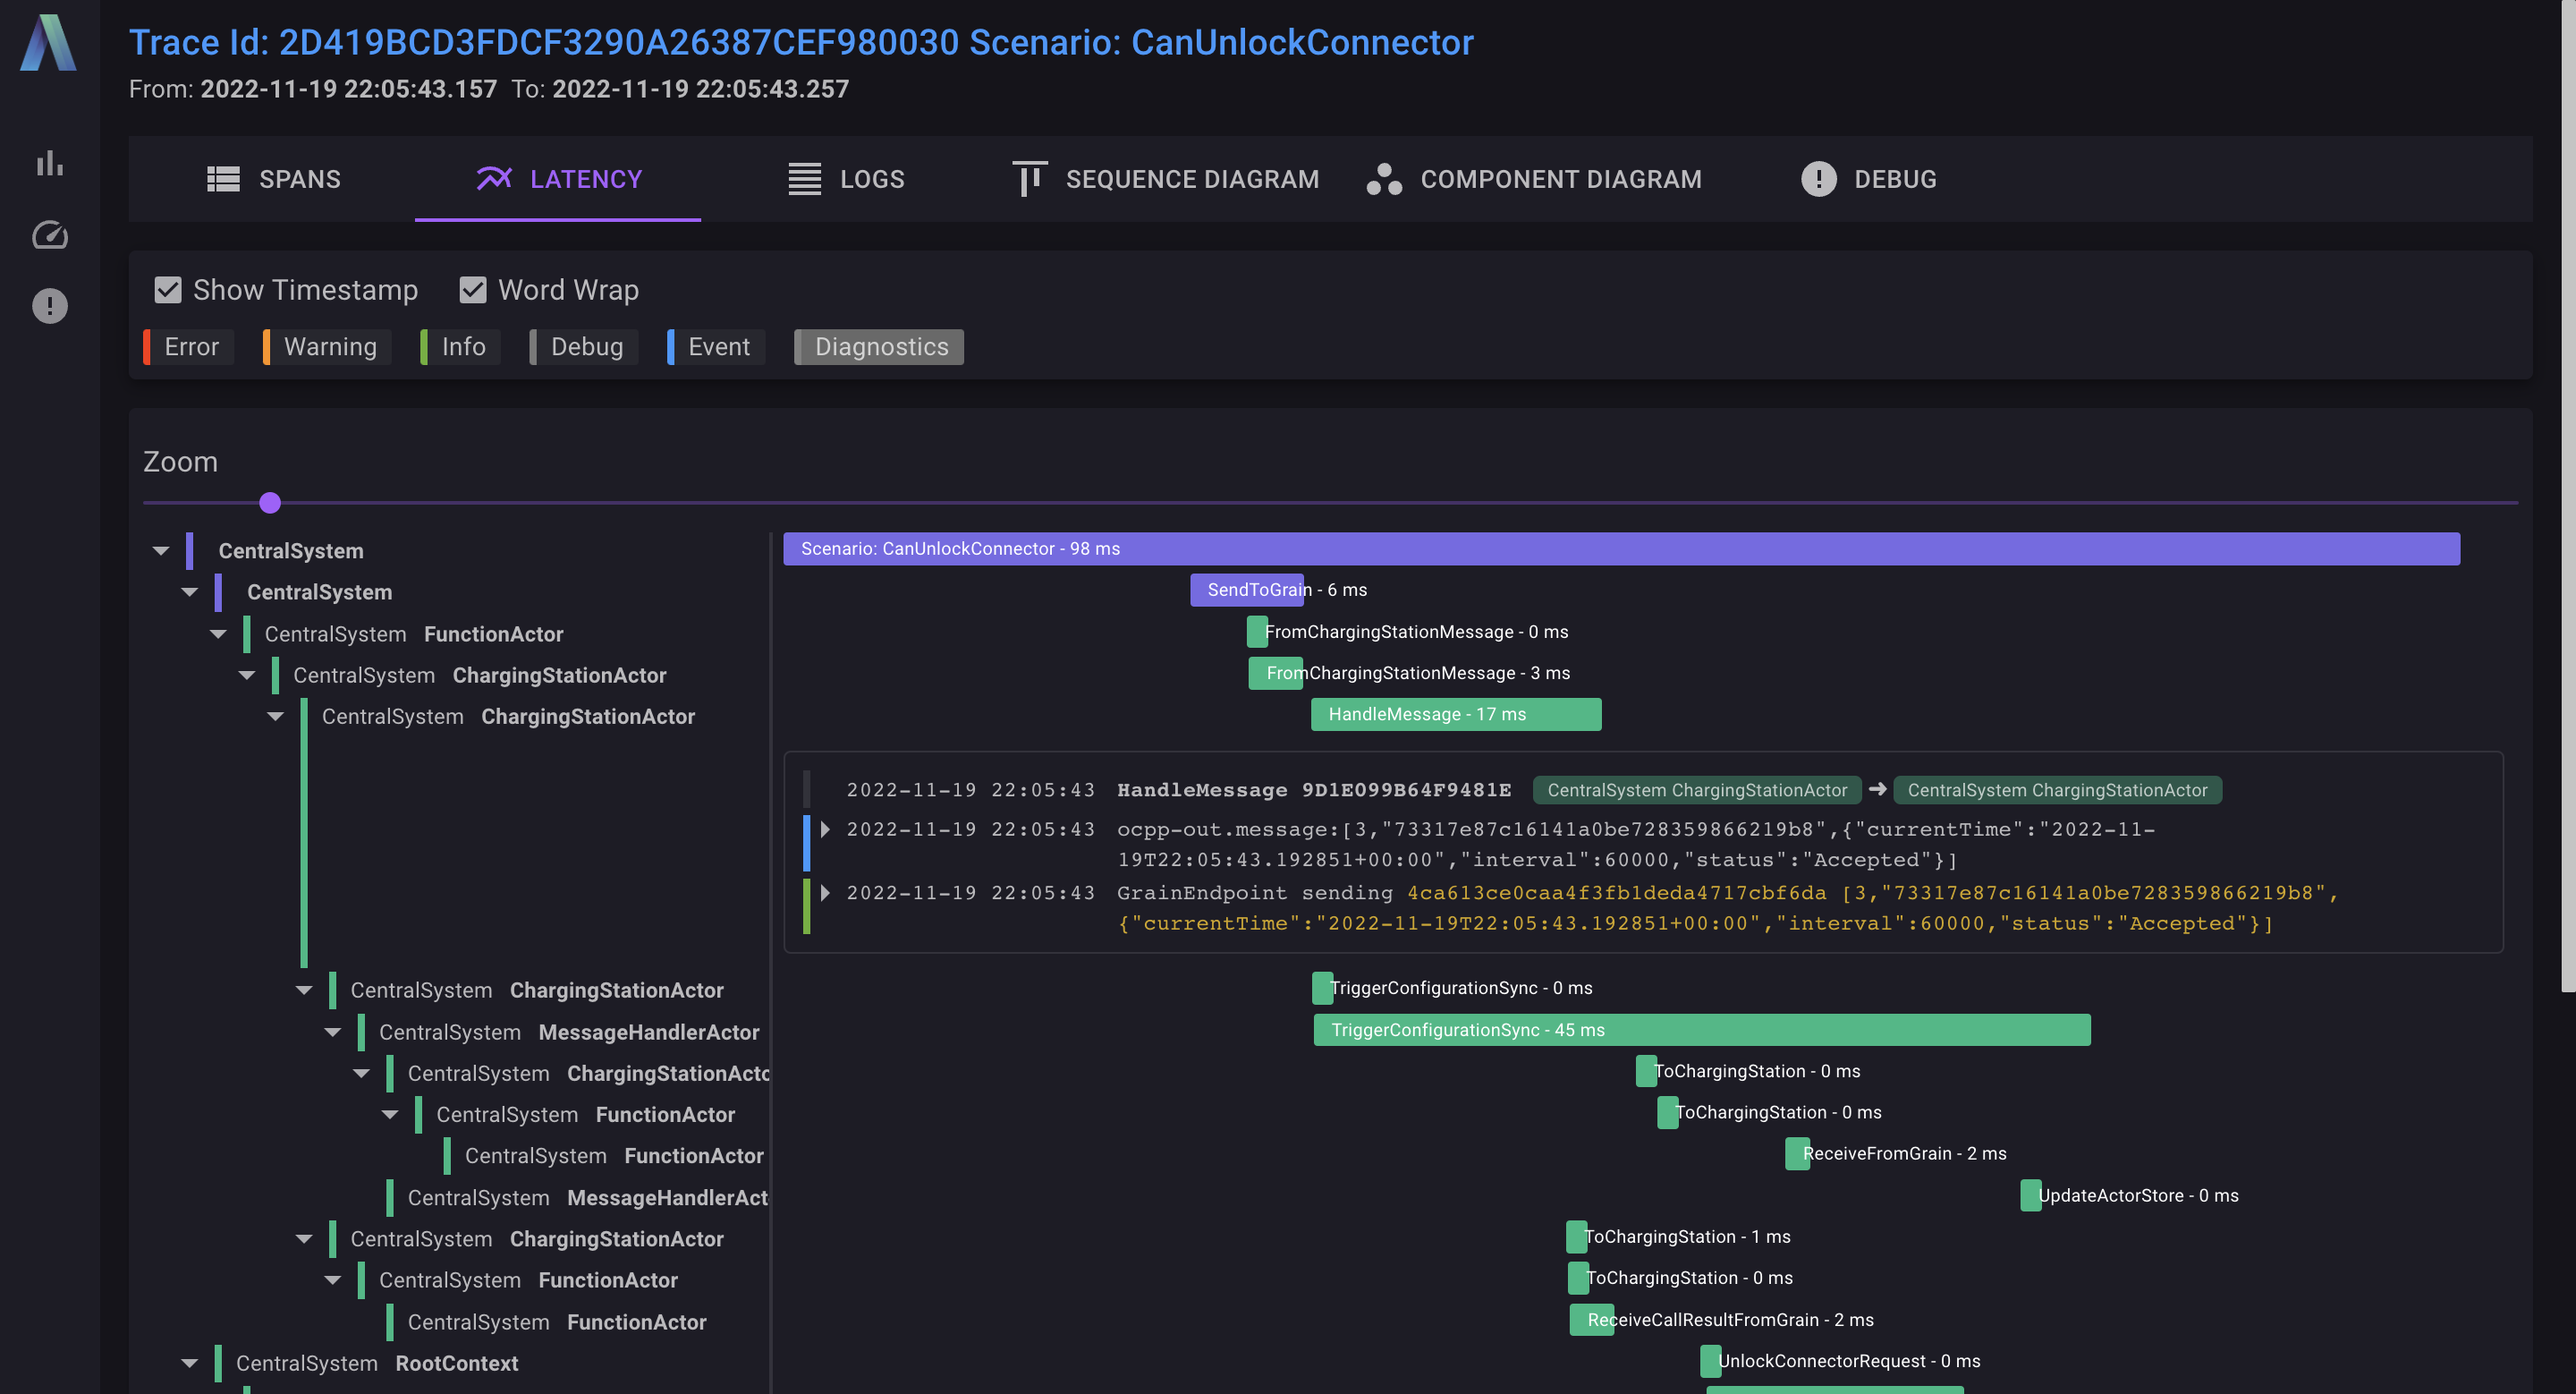Disable the Word Wrap checkbox
Screen dimensions: 2576x1394
(473, 290)
